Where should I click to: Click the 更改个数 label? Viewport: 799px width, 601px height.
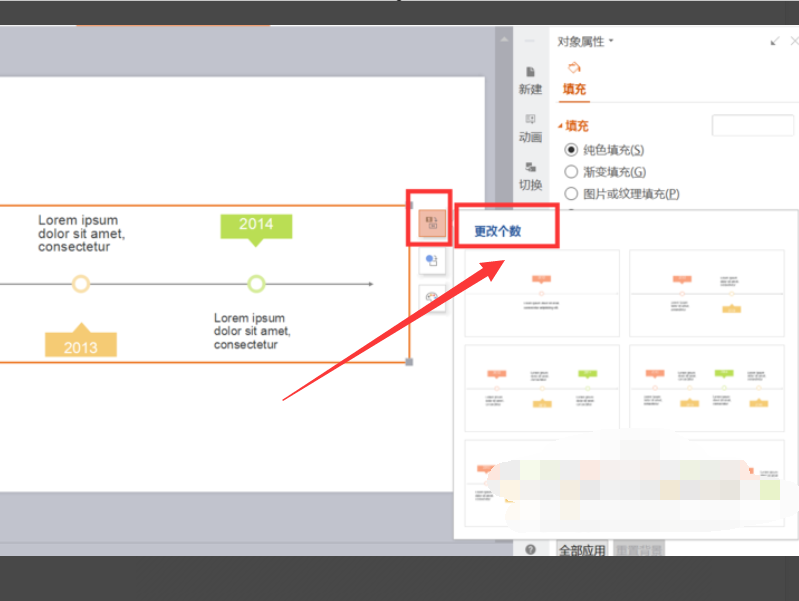(x=498, y=231)
